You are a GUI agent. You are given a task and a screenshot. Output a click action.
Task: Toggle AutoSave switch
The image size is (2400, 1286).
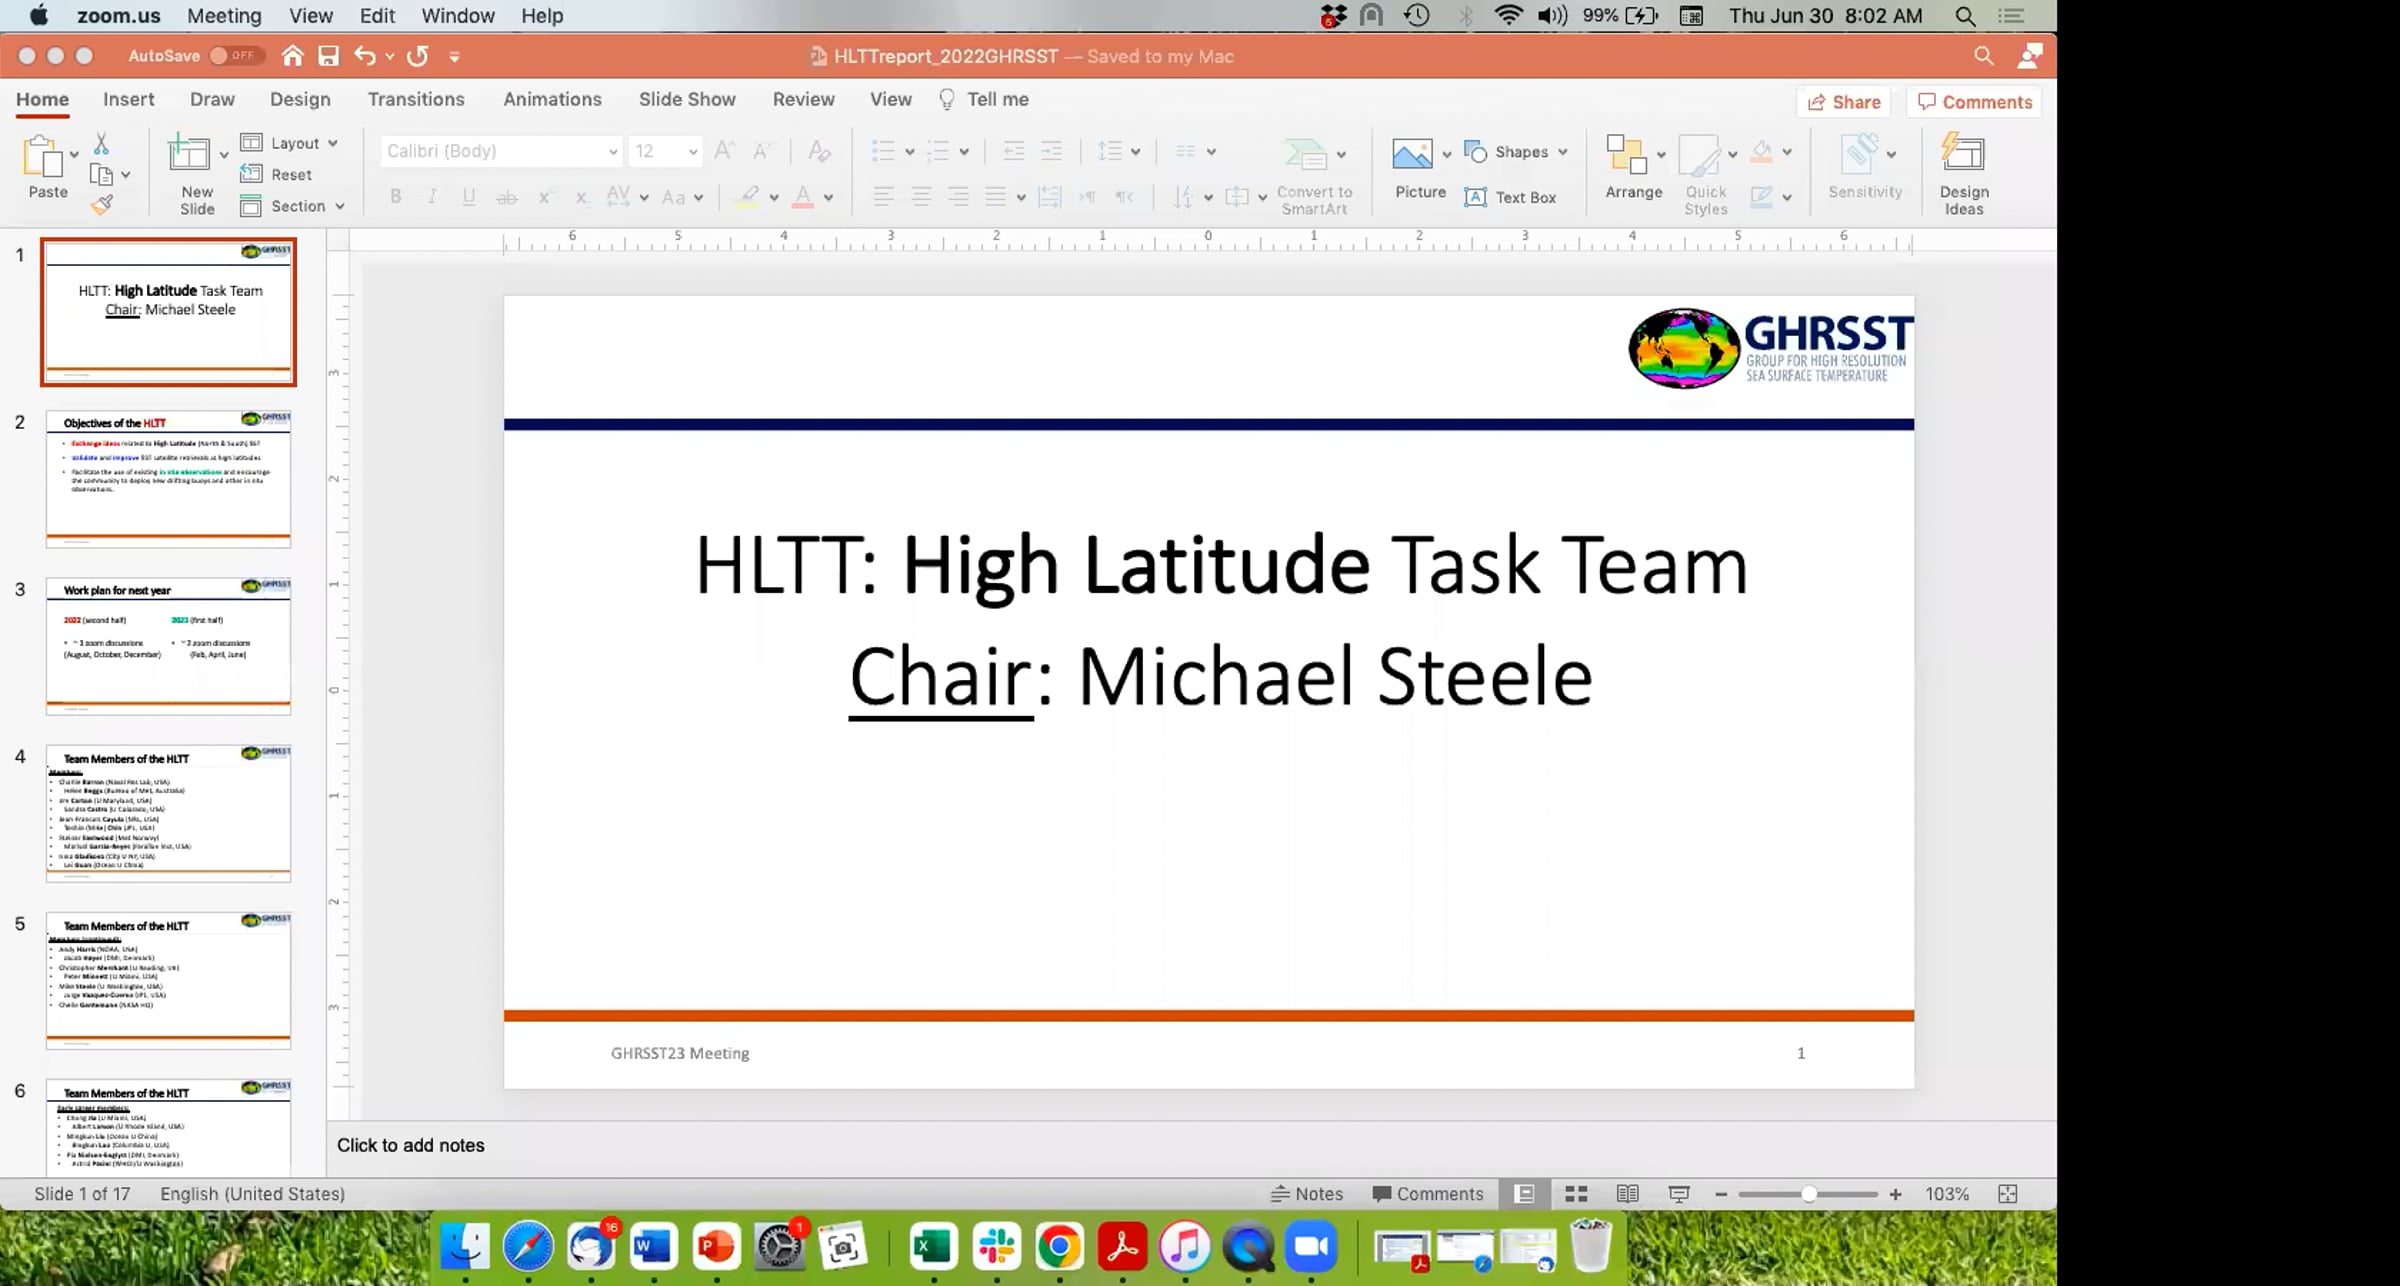[x=236, y=56]
